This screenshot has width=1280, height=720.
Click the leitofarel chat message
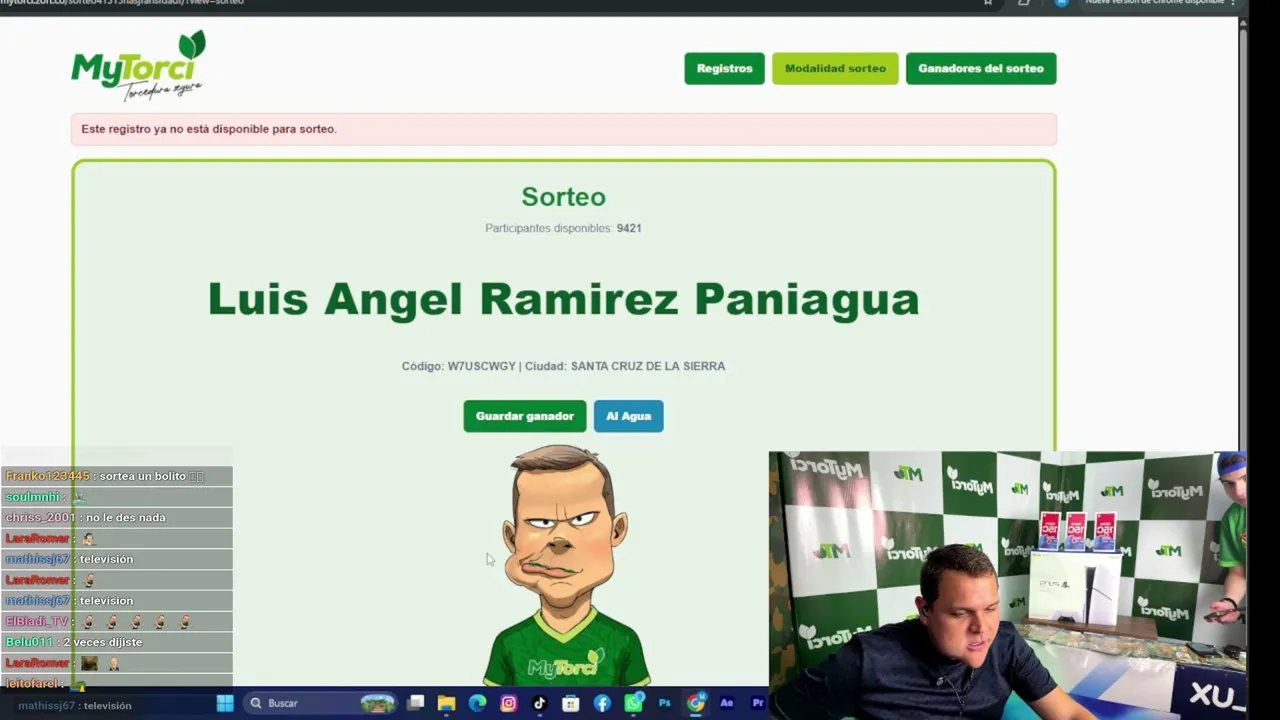point(117,683)
